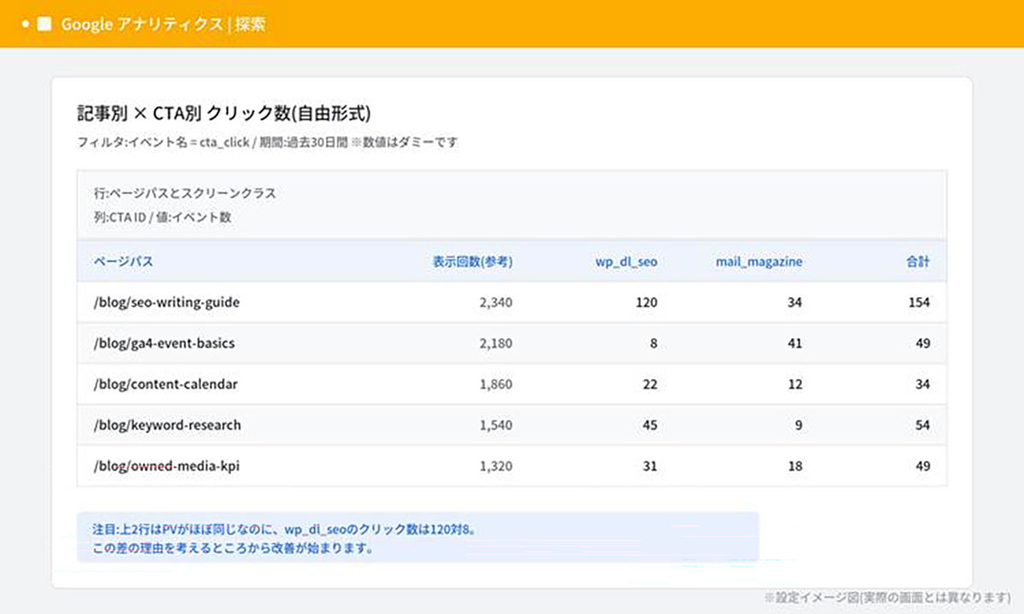Click the 9 mail_magazine value
This screenshot has width=1024, height=614.
click(798, 425)
